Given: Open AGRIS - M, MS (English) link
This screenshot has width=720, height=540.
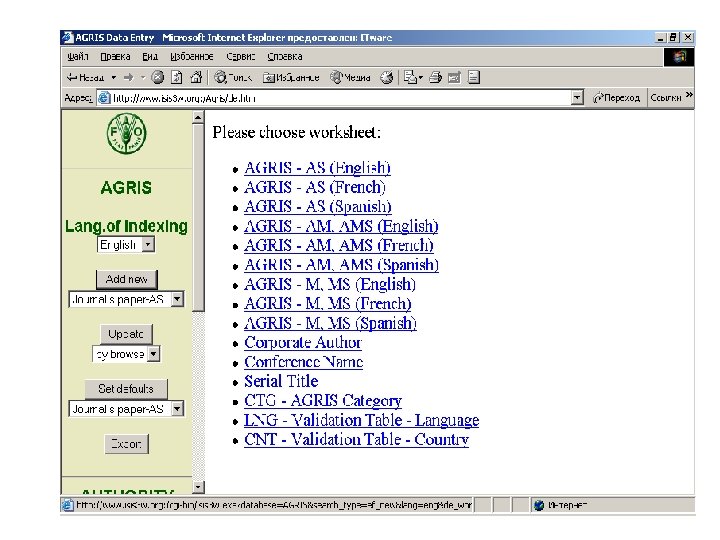Looking at the screenshot, I should tap(330, 284).
